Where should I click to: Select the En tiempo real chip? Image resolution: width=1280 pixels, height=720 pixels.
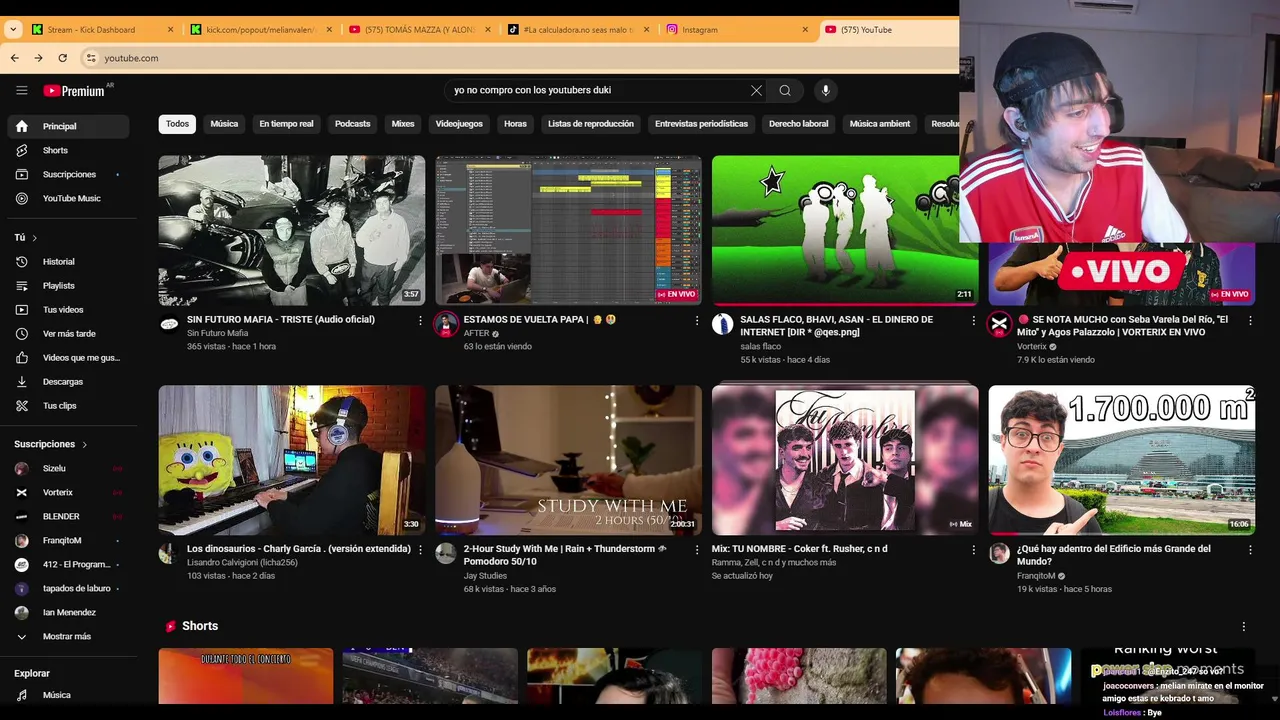286,124
